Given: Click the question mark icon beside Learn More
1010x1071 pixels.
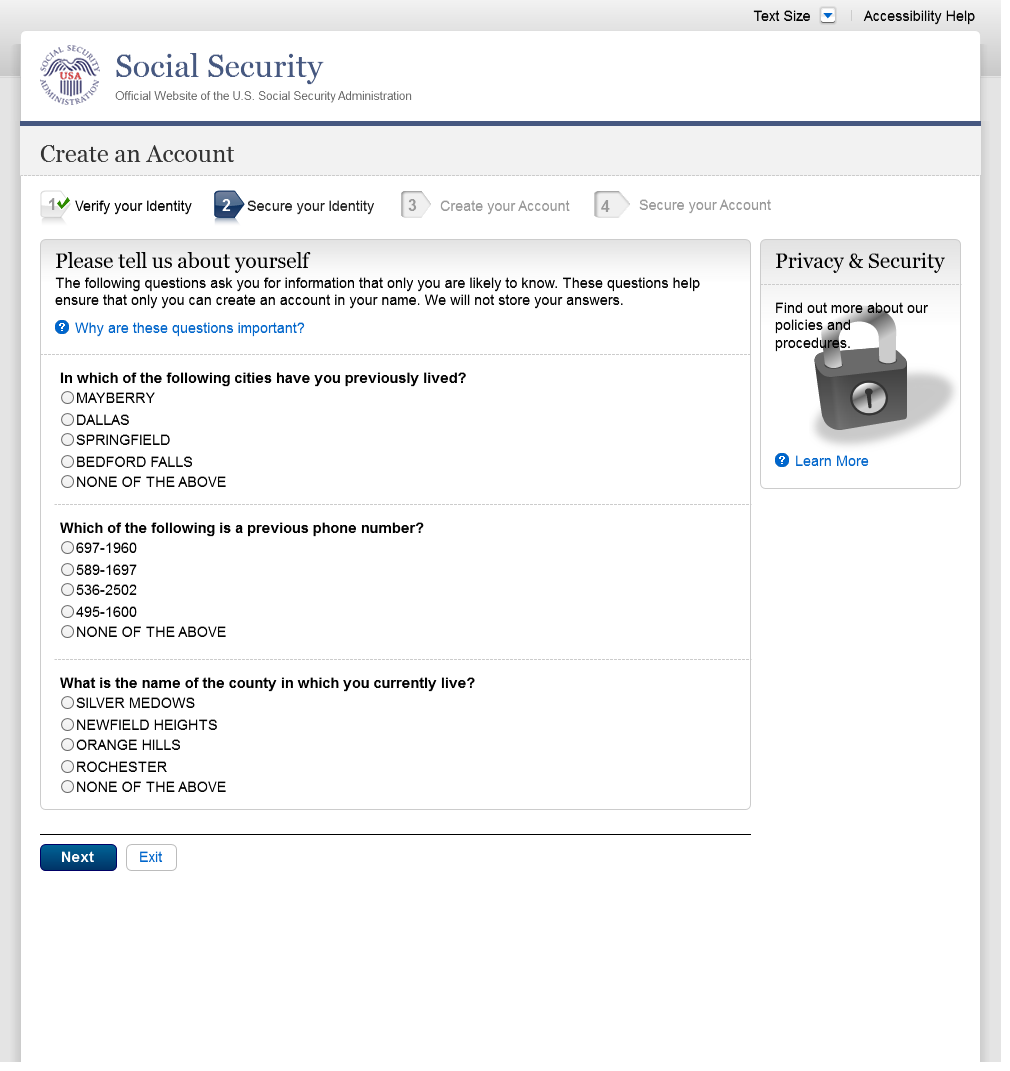Looking at the screenshot, I should [x=782, y=460].
